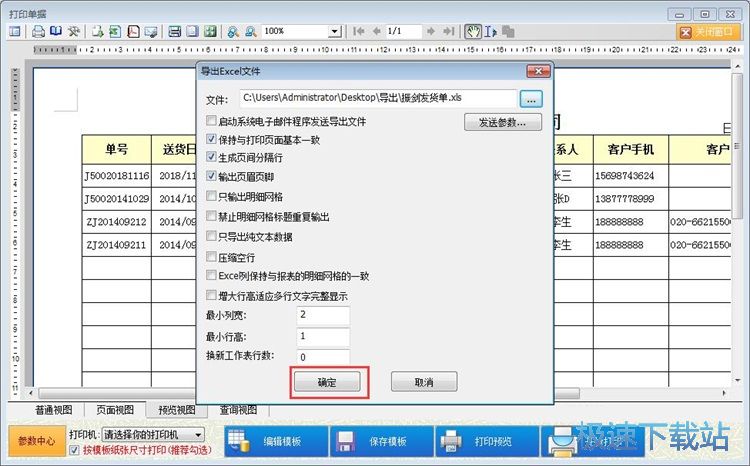The image size is (750, 466).
Task: Switch to 普通视图 tab
Action: pos(54,410)
